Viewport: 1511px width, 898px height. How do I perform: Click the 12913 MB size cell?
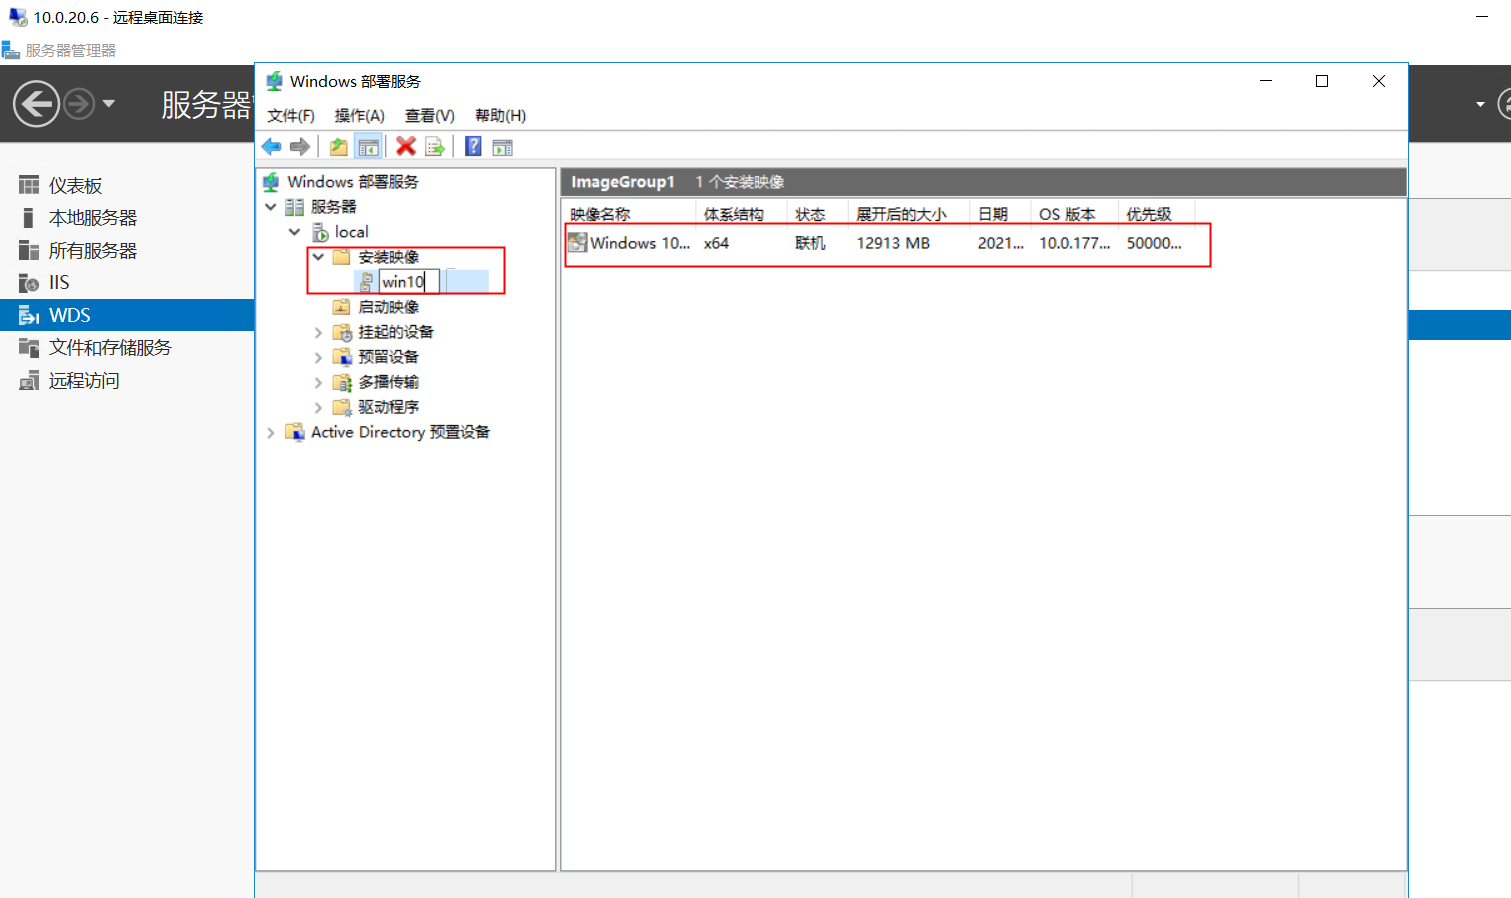pos(893,243)
